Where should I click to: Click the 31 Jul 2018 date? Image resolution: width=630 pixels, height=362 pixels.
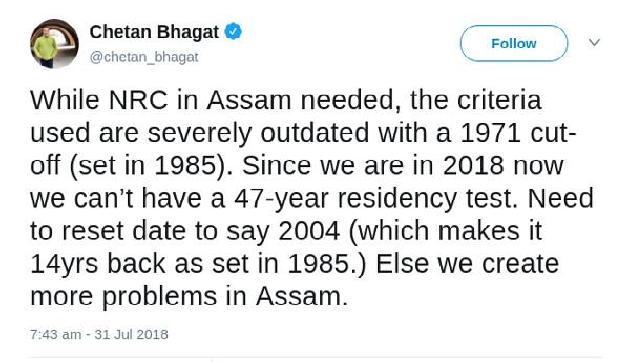131,334
